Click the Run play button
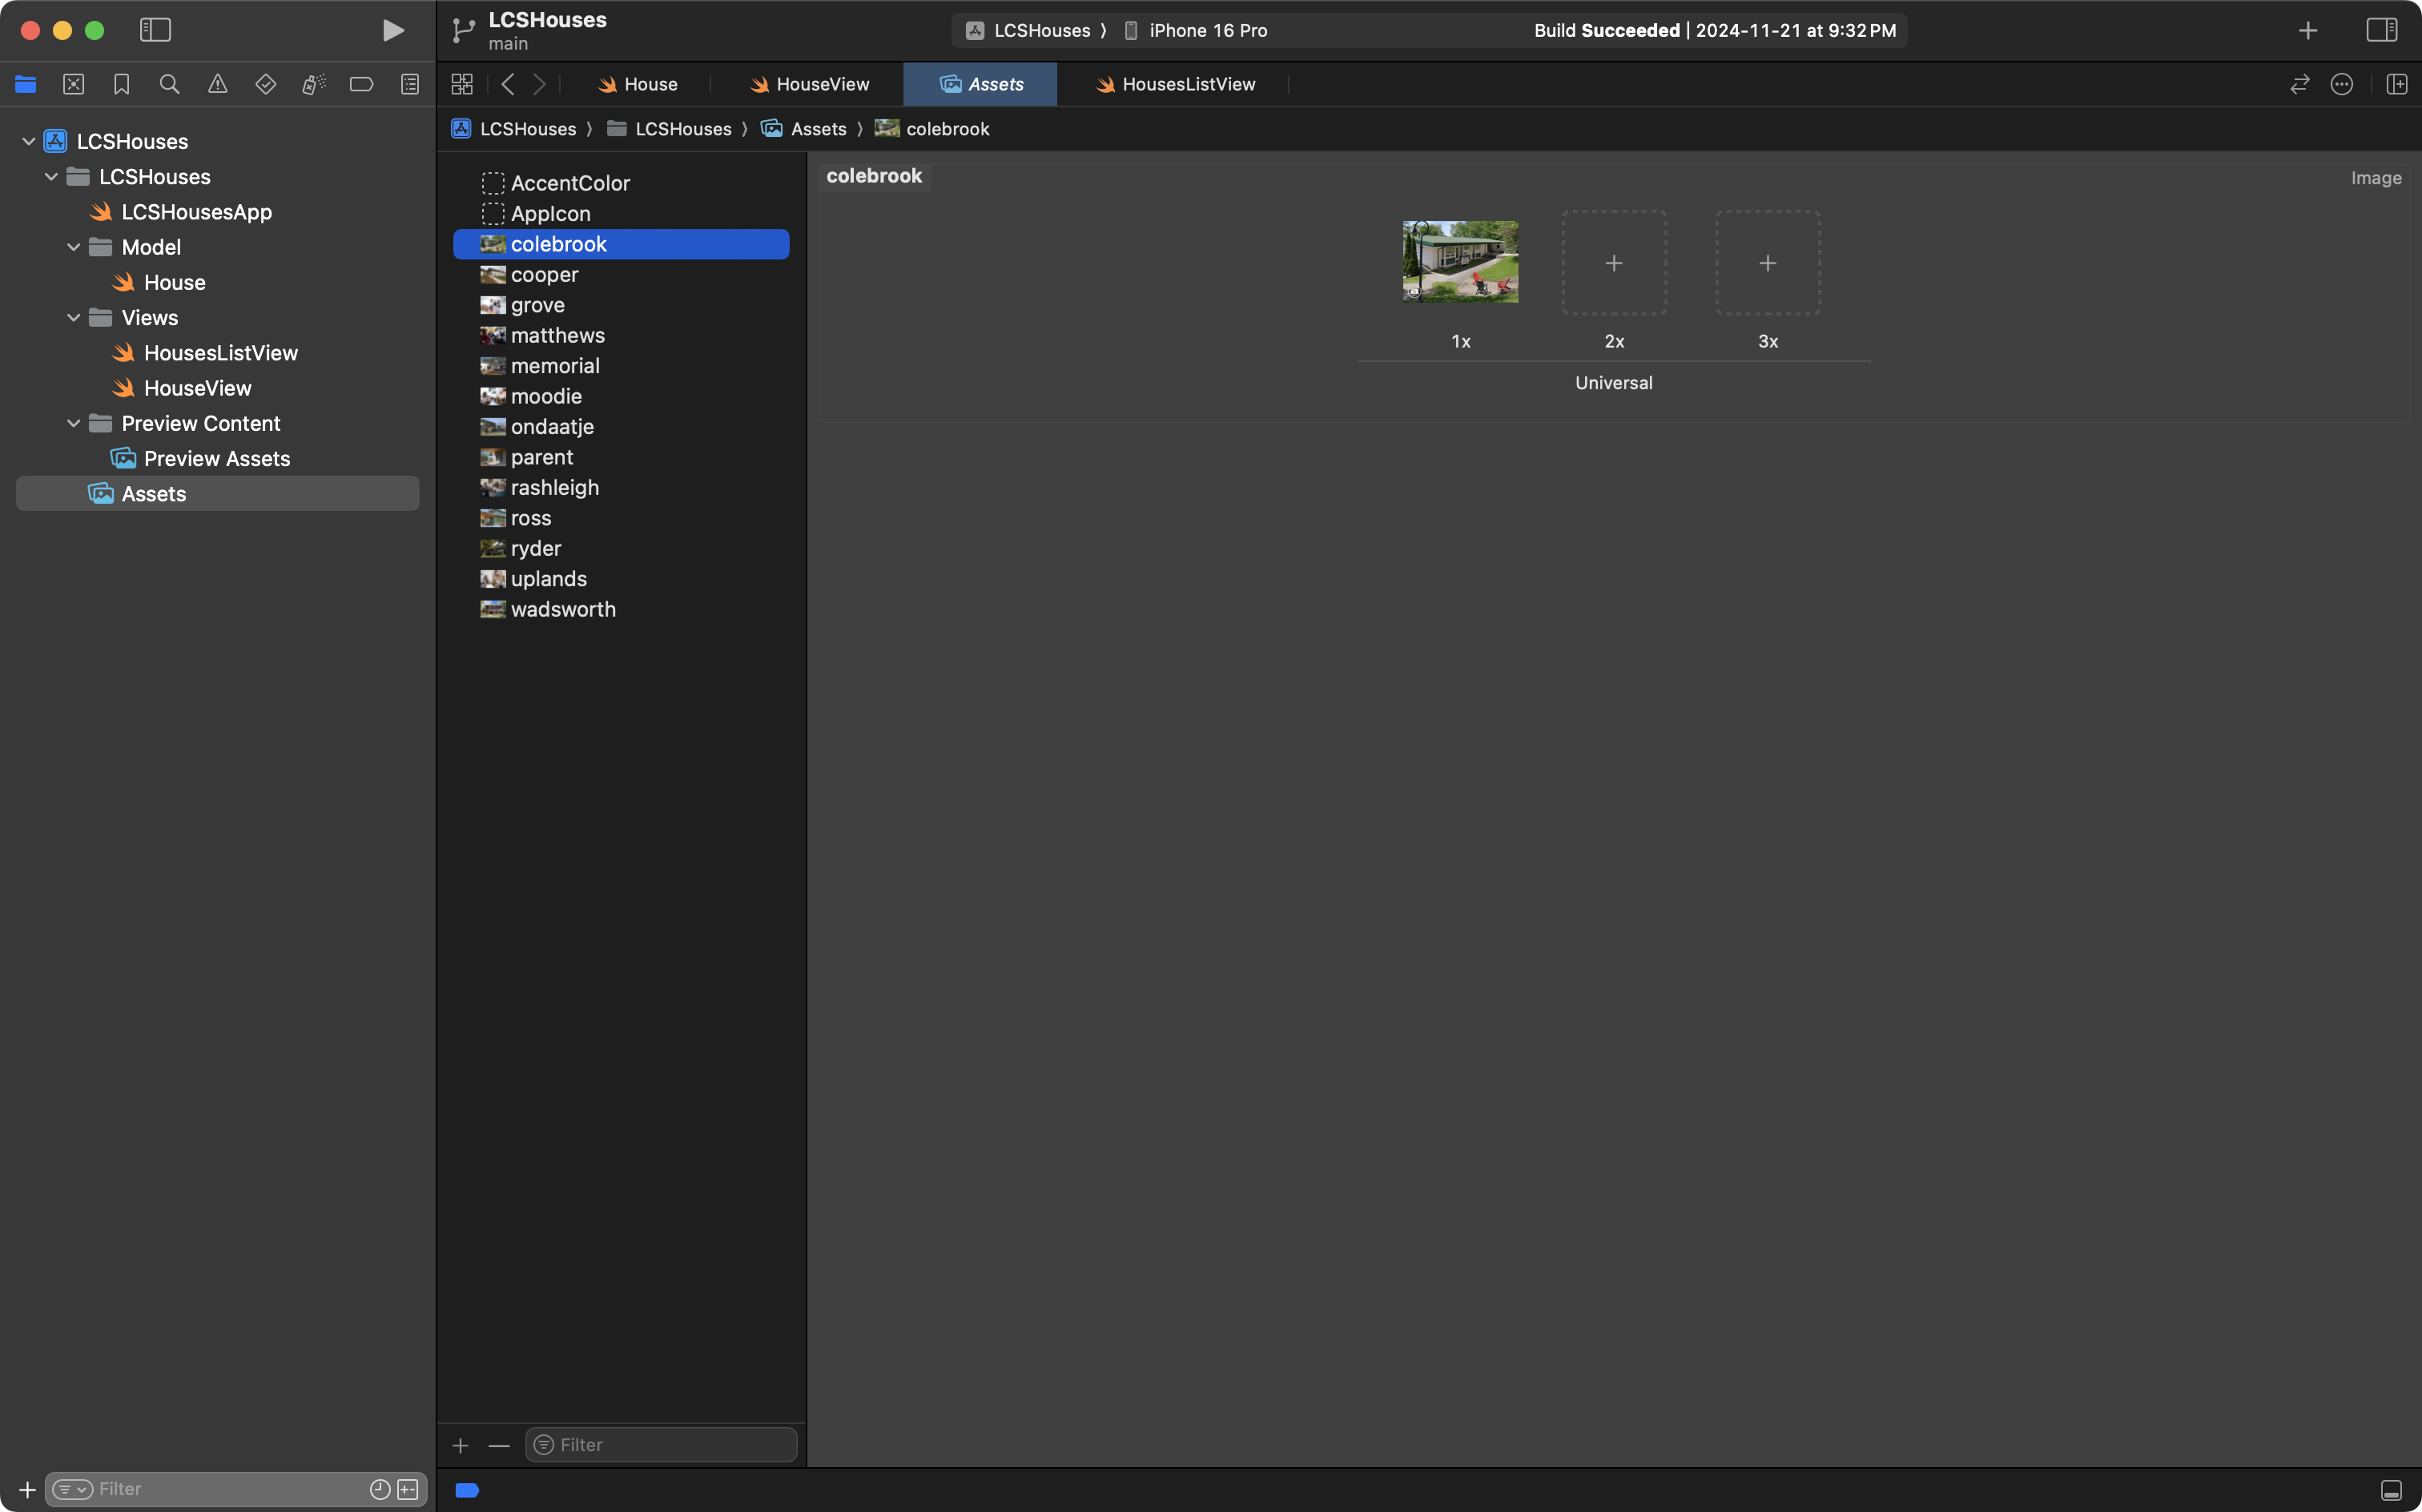 (x=393, y=30)
